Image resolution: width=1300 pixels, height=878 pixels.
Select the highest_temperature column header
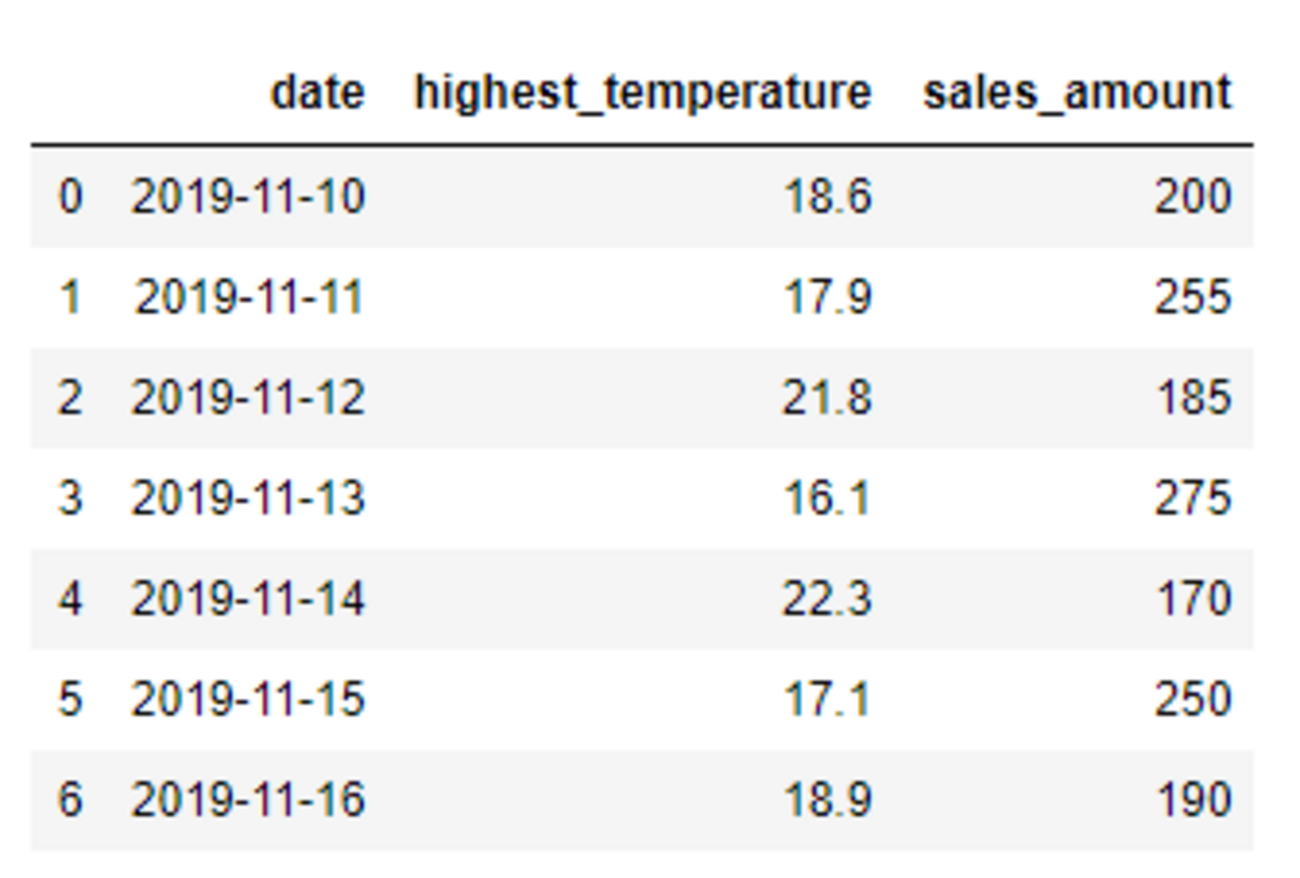tap(643, 93)
